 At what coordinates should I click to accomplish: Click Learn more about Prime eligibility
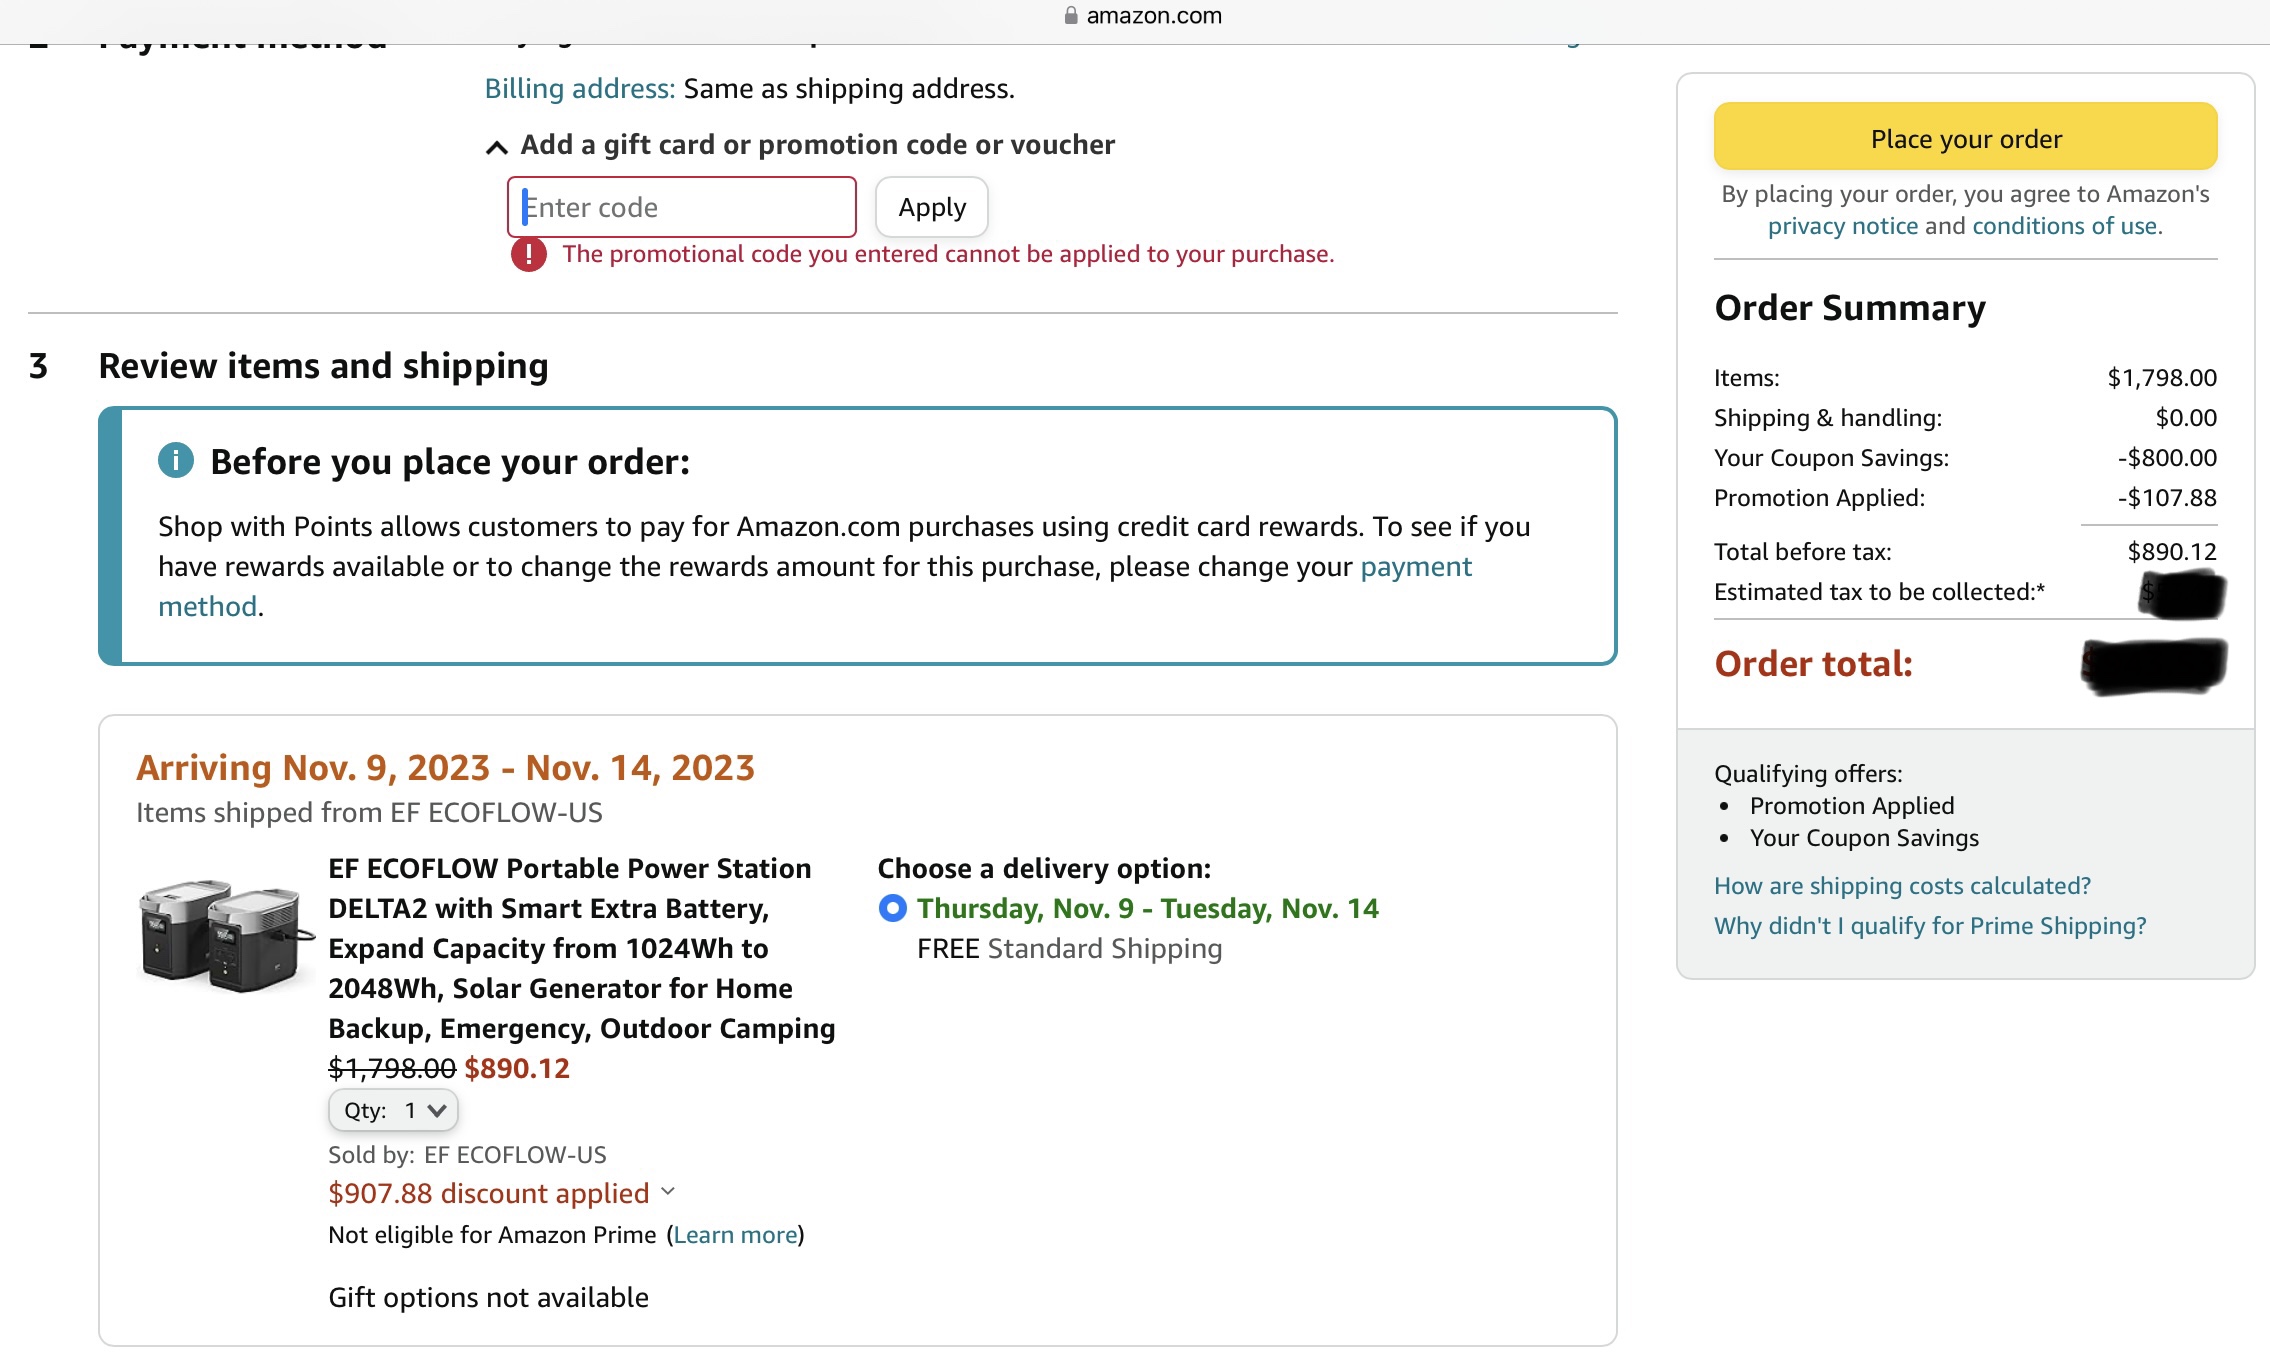[x=736, y=1235]
